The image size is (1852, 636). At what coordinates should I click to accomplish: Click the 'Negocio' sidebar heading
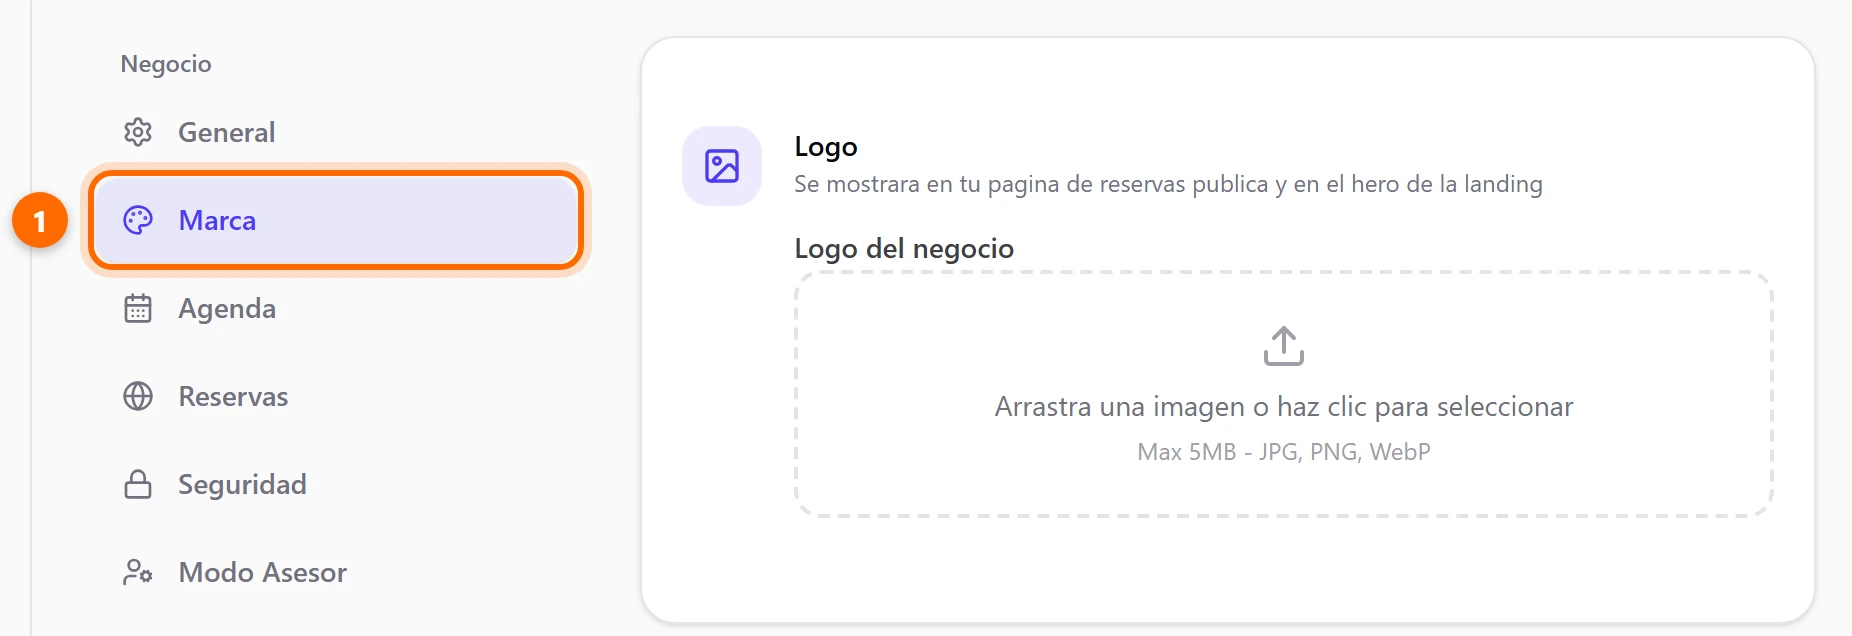coord(166,64)
